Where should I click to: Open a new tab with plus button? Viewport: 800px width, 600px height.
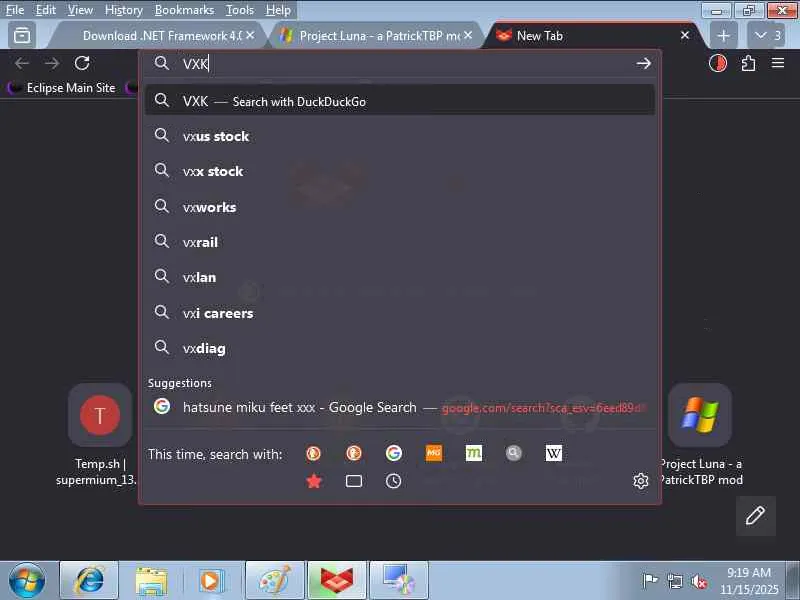tap(723, 35)
